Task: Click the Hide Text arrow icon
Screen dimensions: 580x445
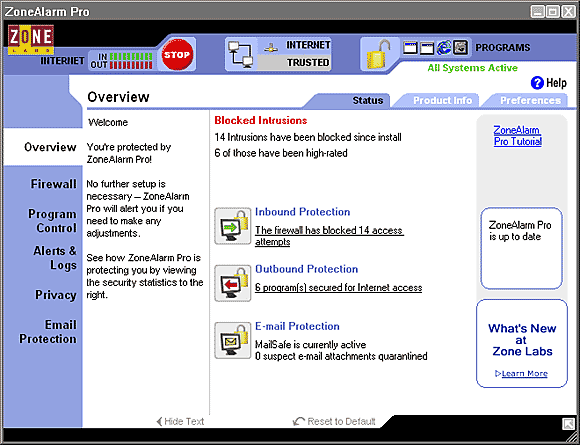Action: pyautogui.click(x=159, y=421)
